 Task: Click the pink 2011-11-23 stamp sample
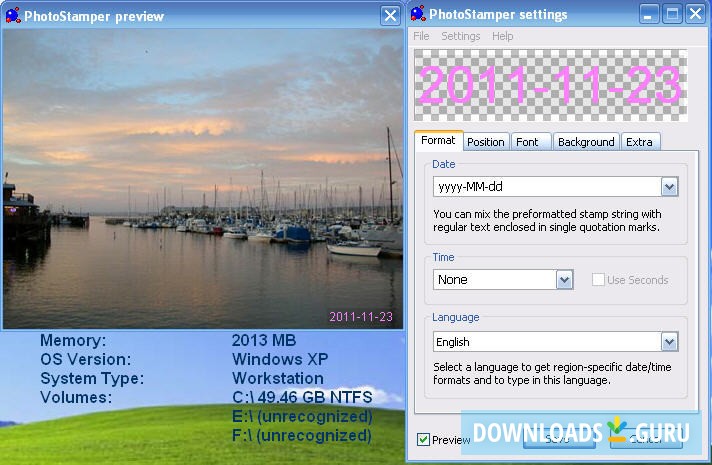click(551, 86)
